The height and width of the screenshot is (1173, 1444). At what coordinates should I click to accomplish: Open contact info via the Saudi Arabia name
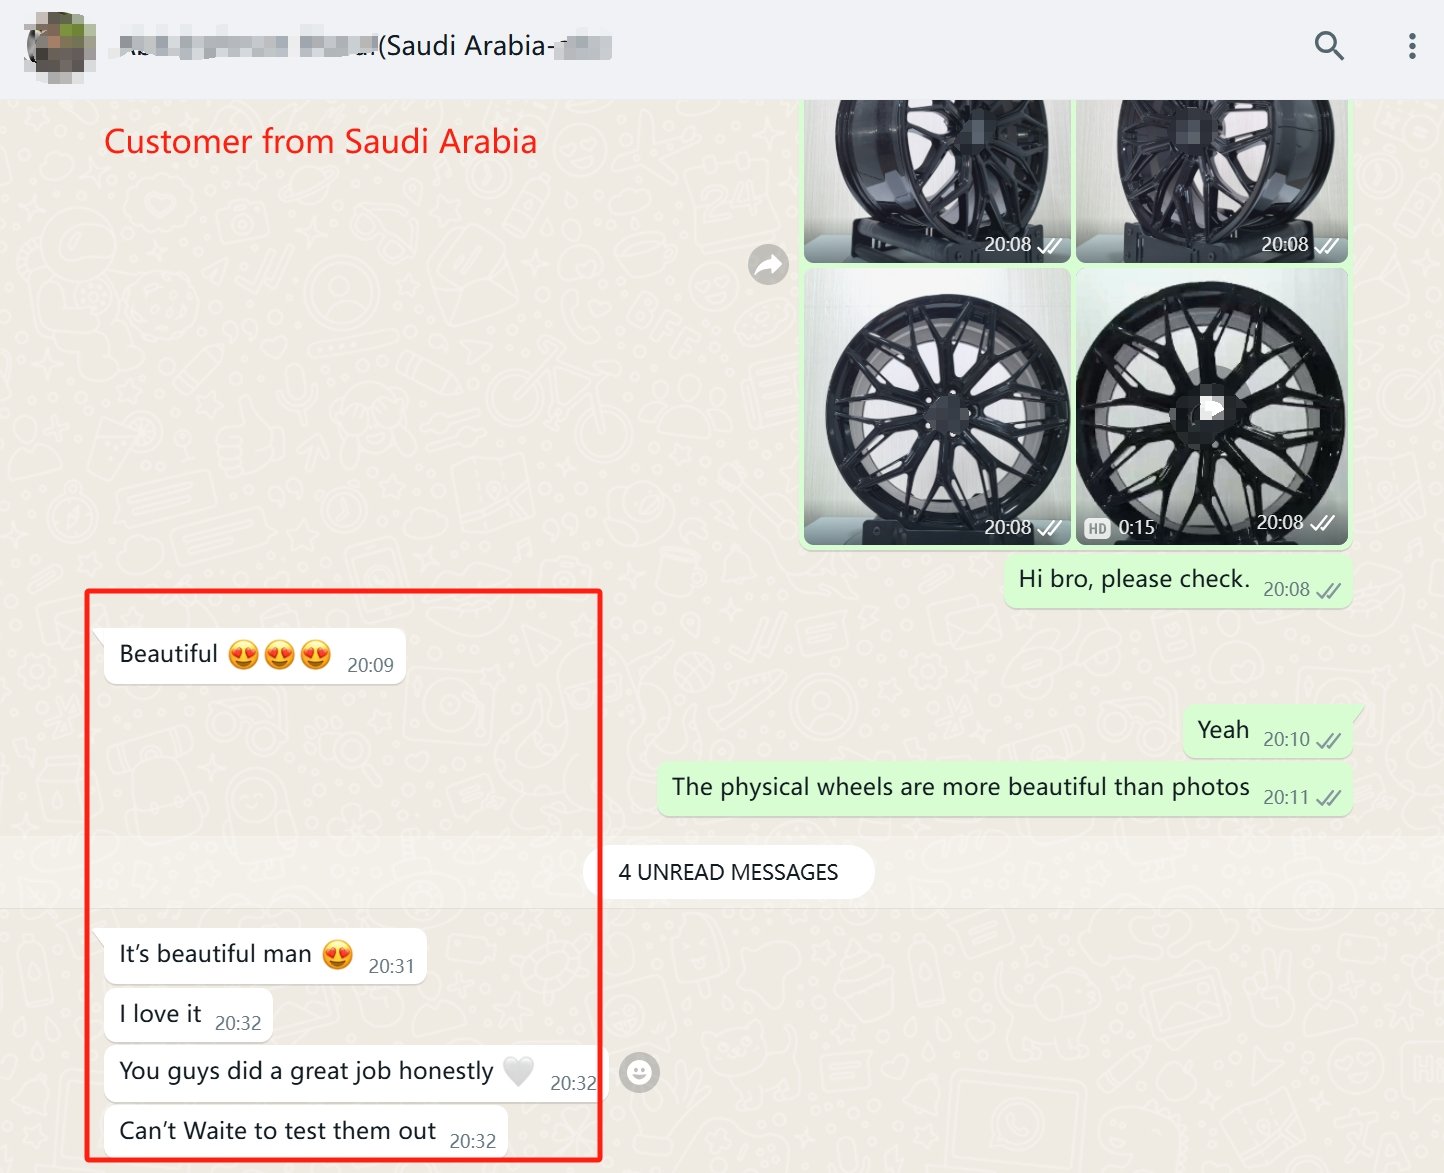pos(365,46)
